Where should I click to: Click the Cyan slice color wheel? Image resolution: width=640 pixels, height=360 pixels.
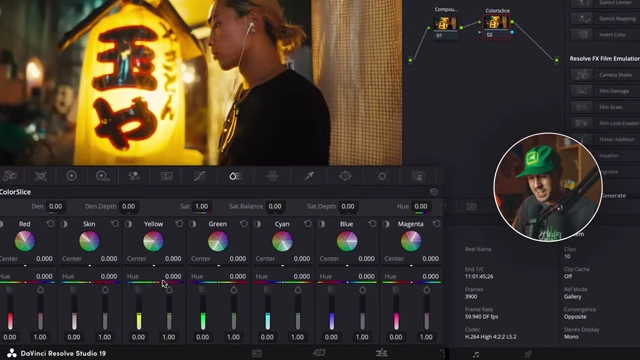click(282, 241)
